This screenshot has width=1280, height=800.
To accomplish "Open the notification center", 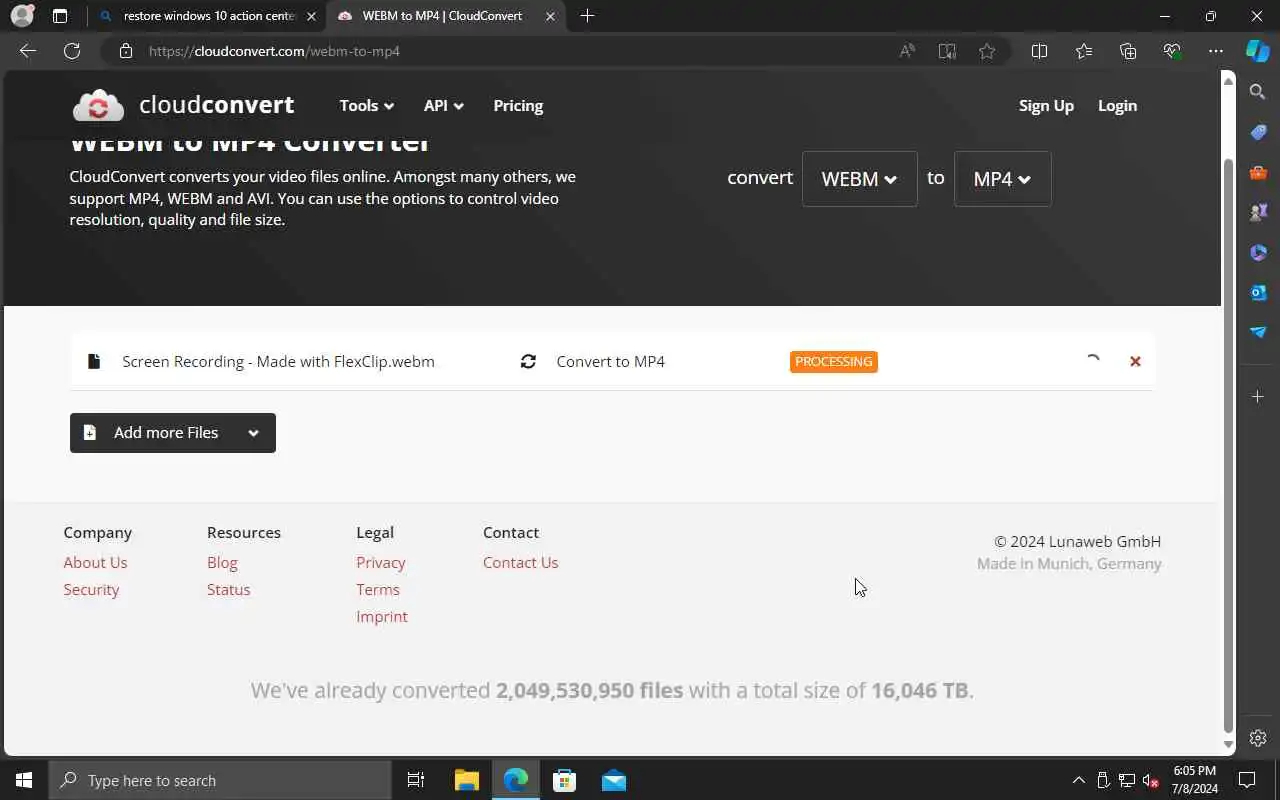I will coord(1247,780).
